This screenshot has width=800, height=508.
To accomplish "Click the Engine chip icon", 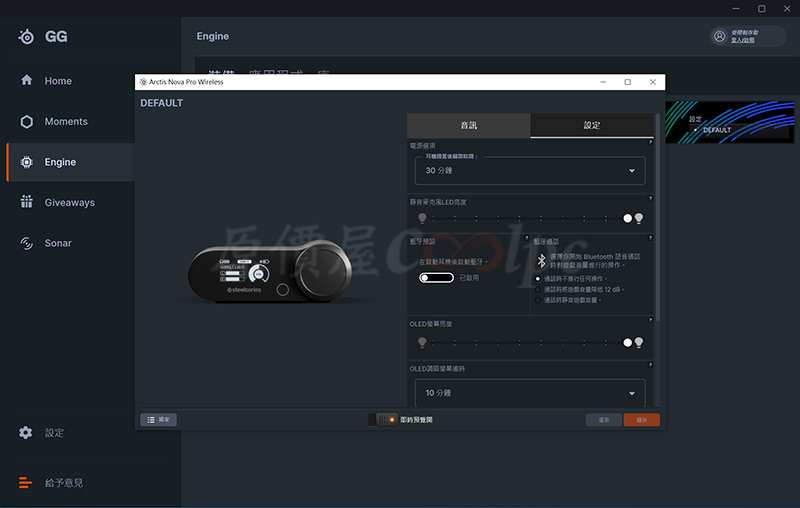I will pyautogui.click(x=27, y=162).
